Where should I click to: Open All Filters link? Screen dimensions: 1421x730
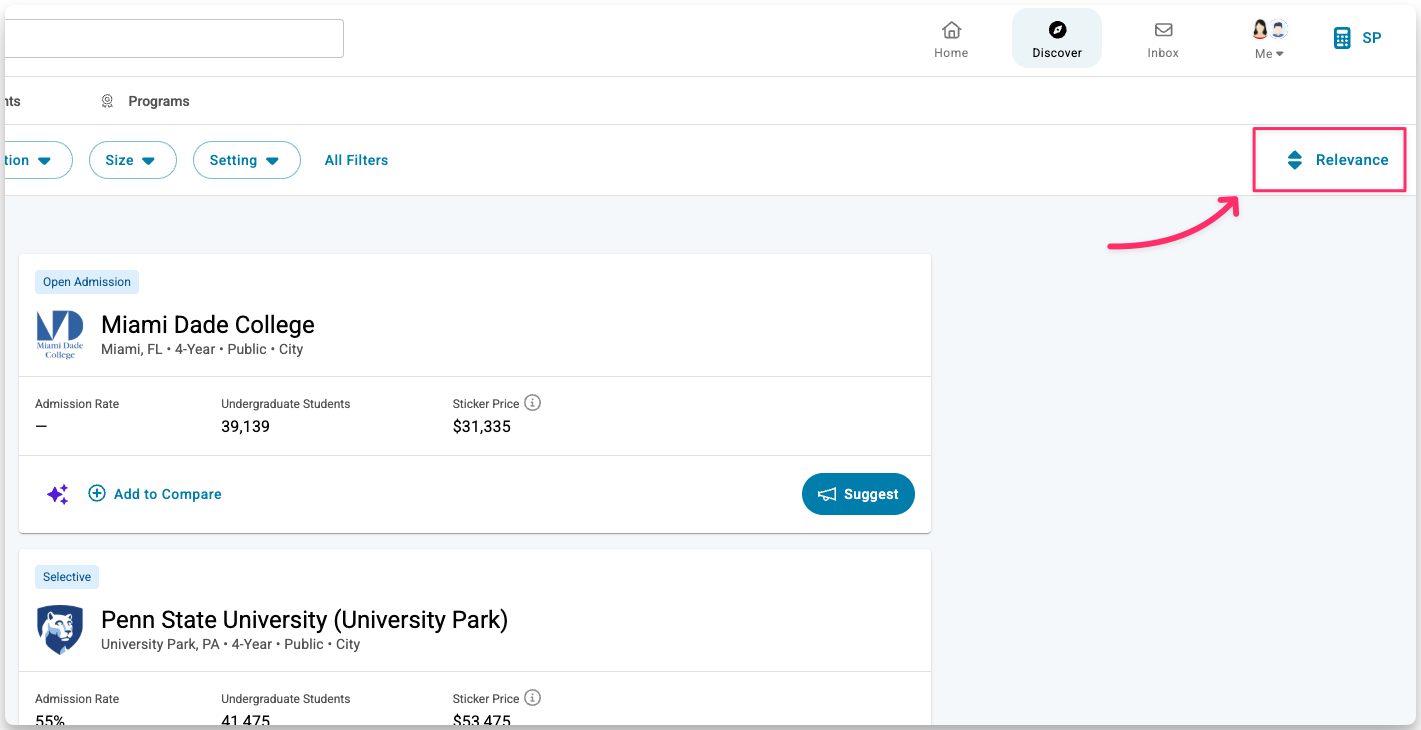[x=356, y=160]
